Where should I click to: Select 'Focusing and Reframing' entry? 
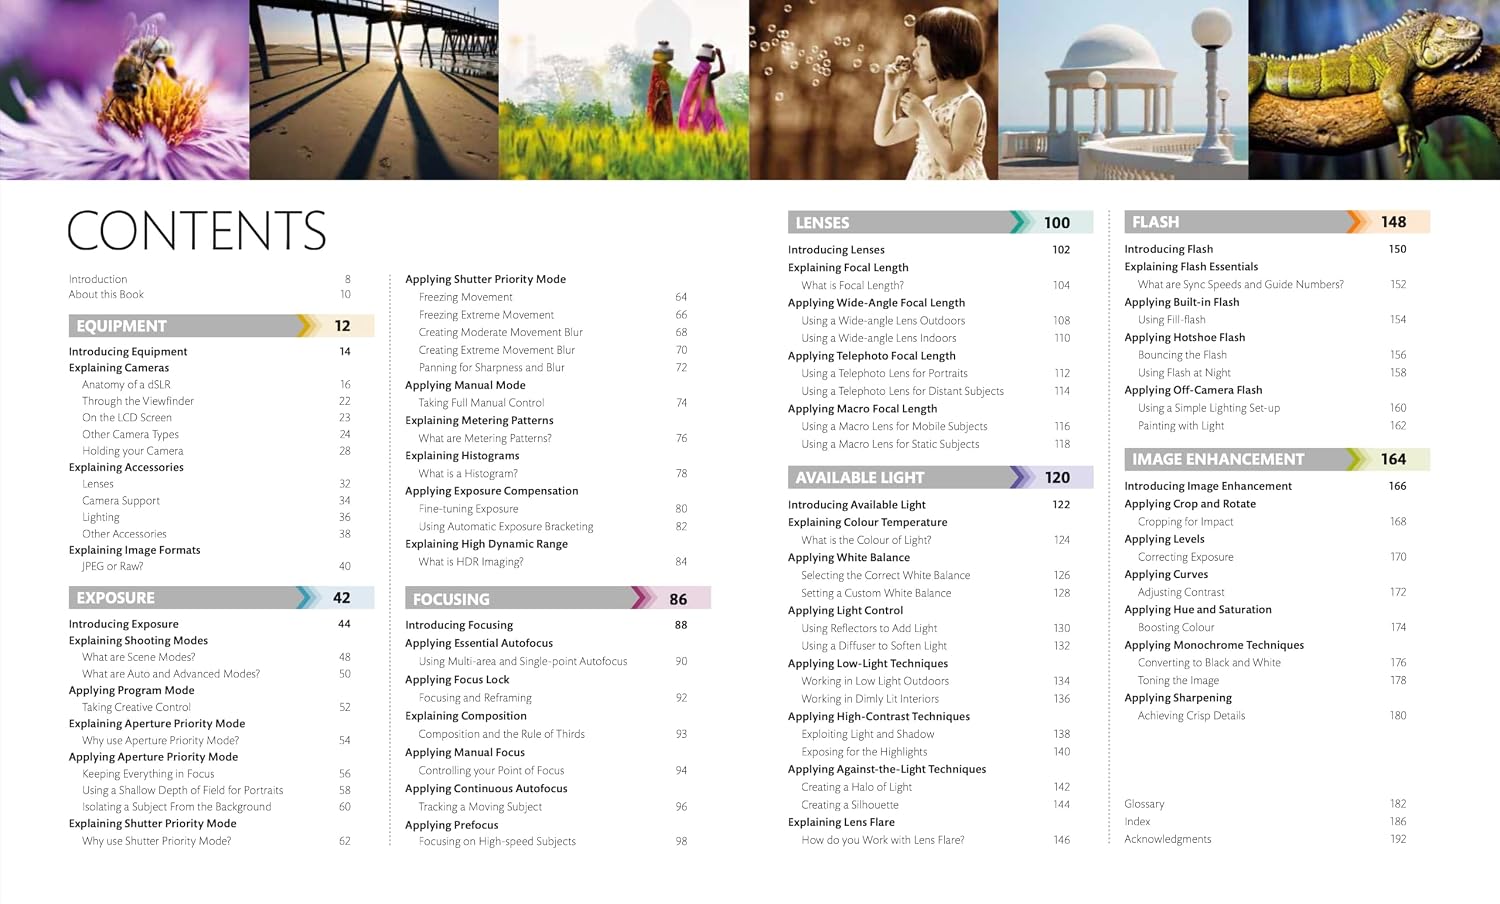pos(475,698)
